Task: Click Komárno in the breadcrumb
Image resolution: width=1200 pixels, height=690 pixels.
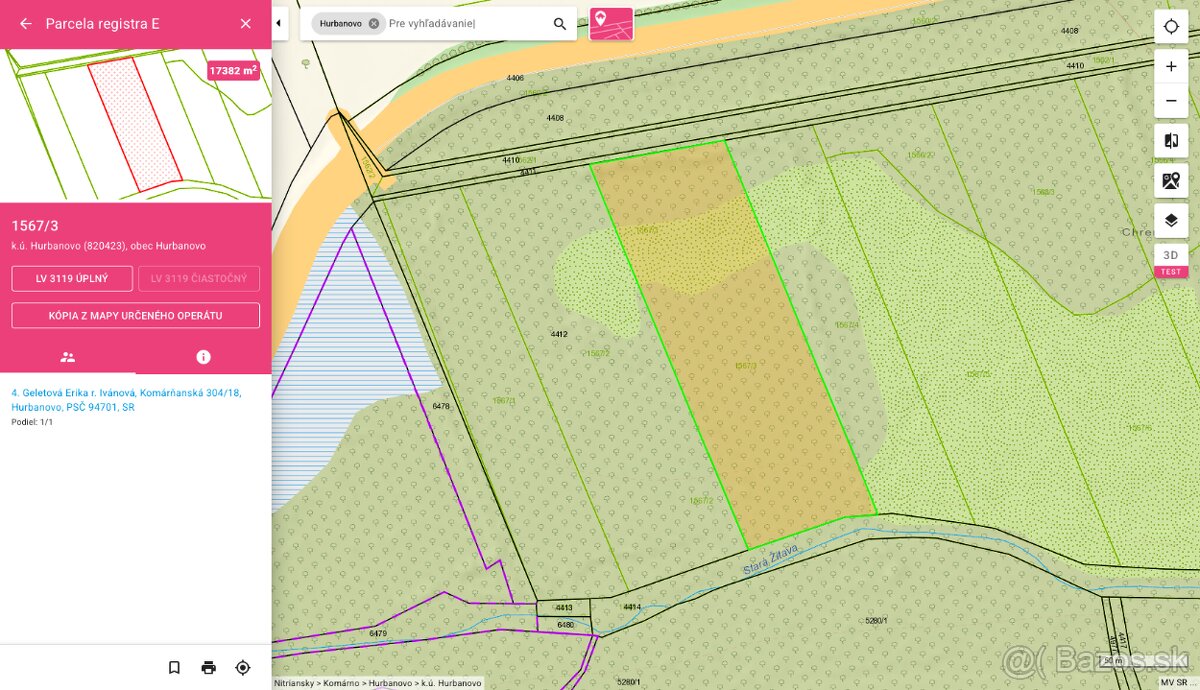Action: click(x=342, y=682)
